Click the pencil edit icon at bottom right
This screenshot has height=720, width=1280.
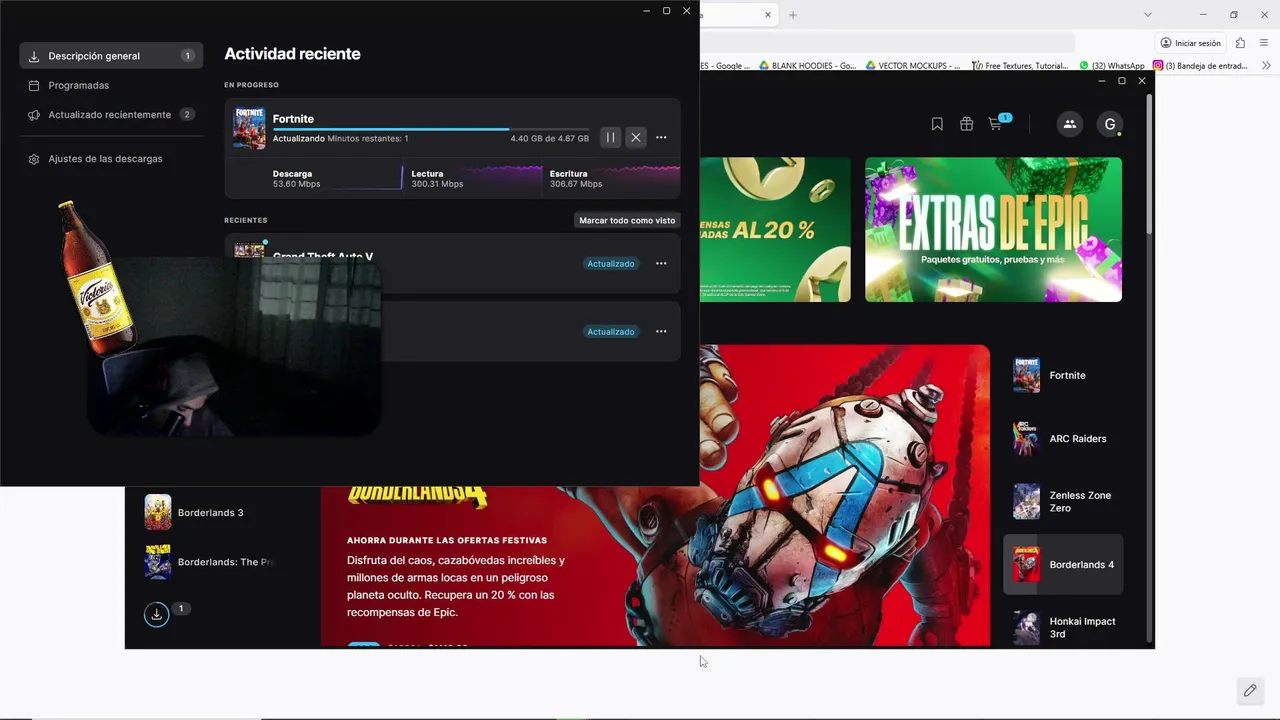[1250, 690]
